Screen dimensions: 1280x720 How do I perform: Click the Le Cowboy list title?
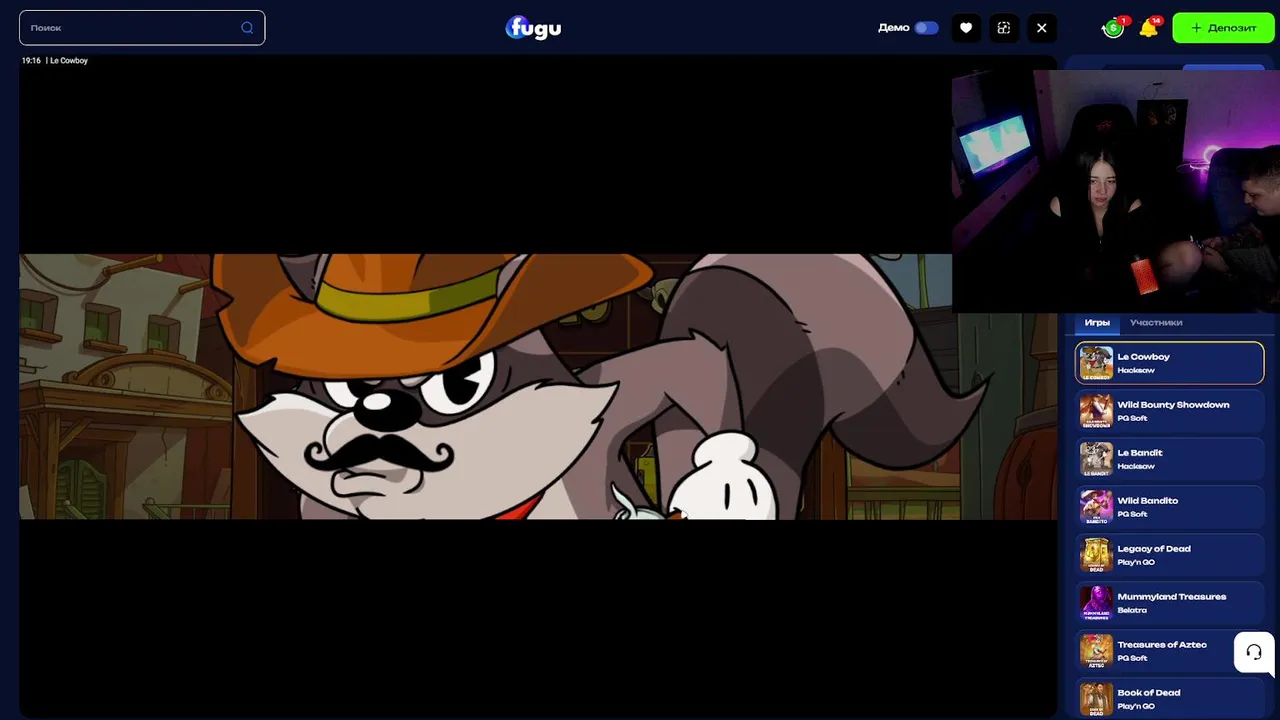(1143, 357)
